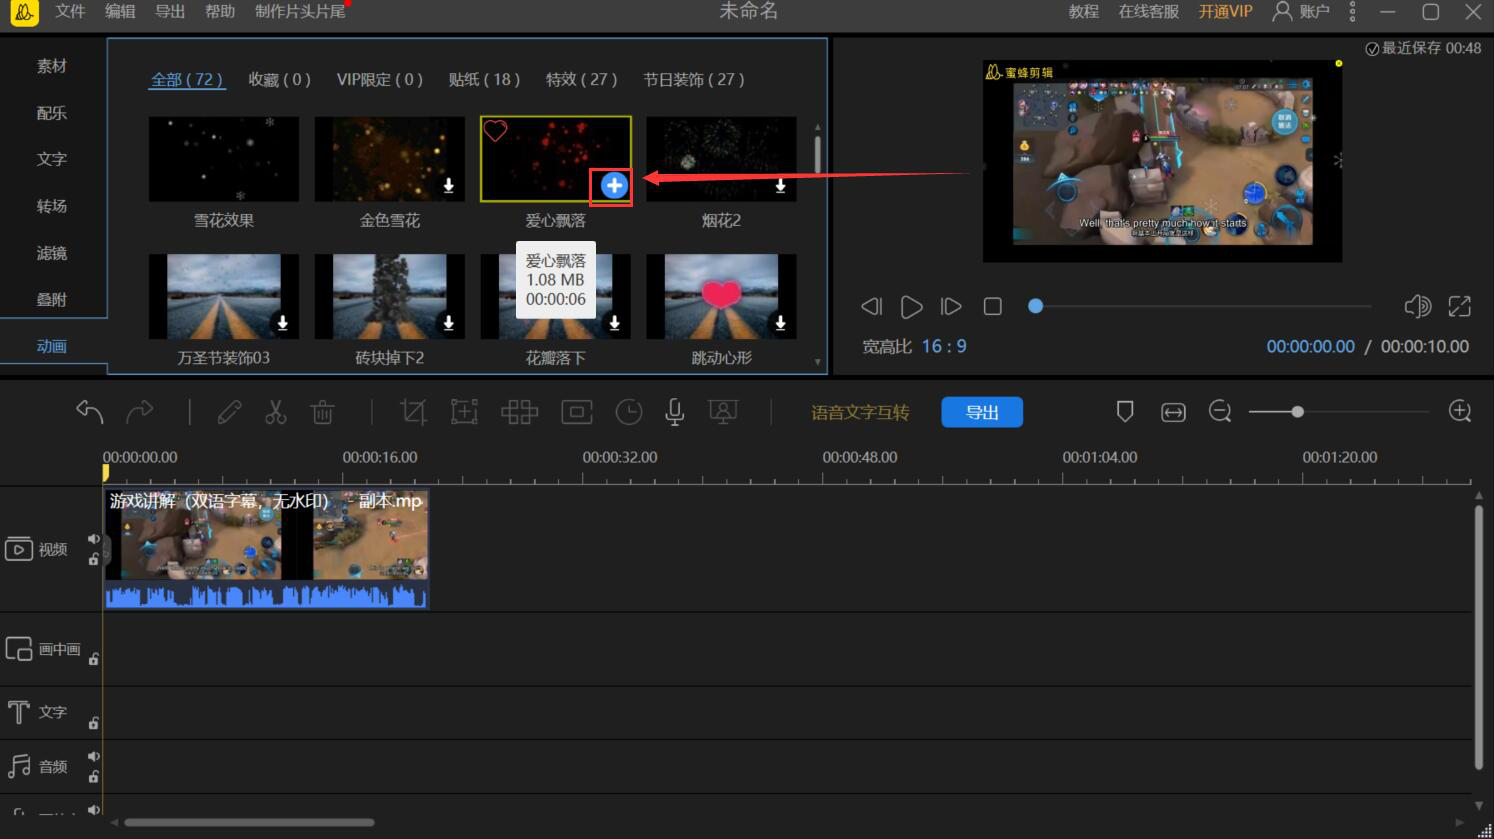Open the fullscreen preview icon
This screenshot has width=1494, height=839.
pyautogui.click(x=1459, y=307)
